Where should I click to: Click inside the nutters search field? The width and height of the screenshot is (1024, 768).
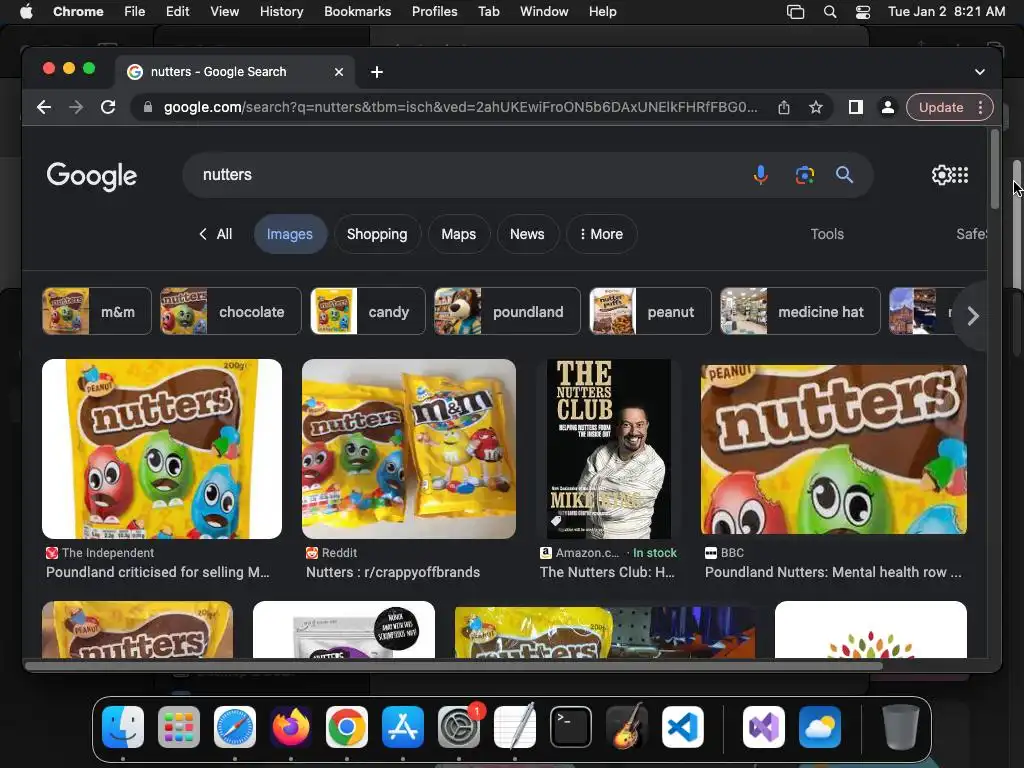pyautogui.click(x=470, y=175)
